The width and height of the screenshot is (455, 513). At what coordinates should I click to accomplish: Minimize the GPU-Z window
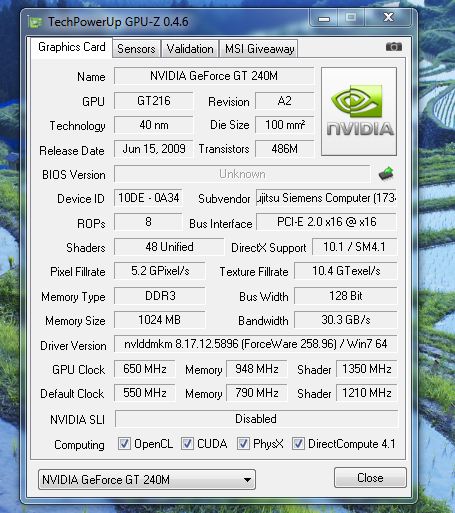coord(323,18)
